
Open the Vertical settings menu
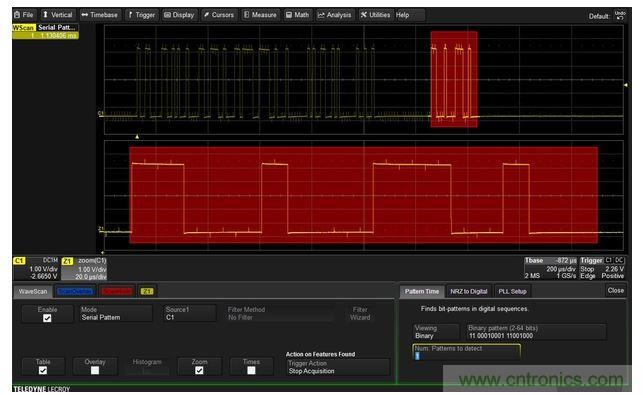57,15
